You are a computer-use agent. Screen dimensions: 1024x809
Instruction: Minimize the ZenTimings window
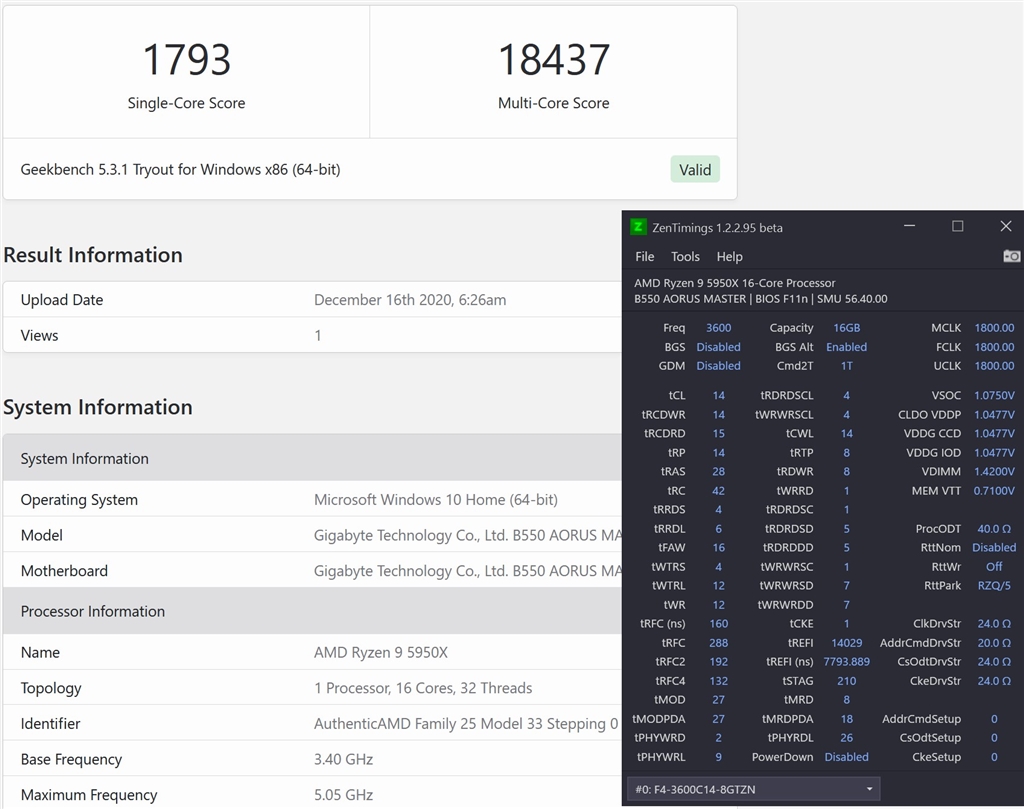click(x=909, y=226)
